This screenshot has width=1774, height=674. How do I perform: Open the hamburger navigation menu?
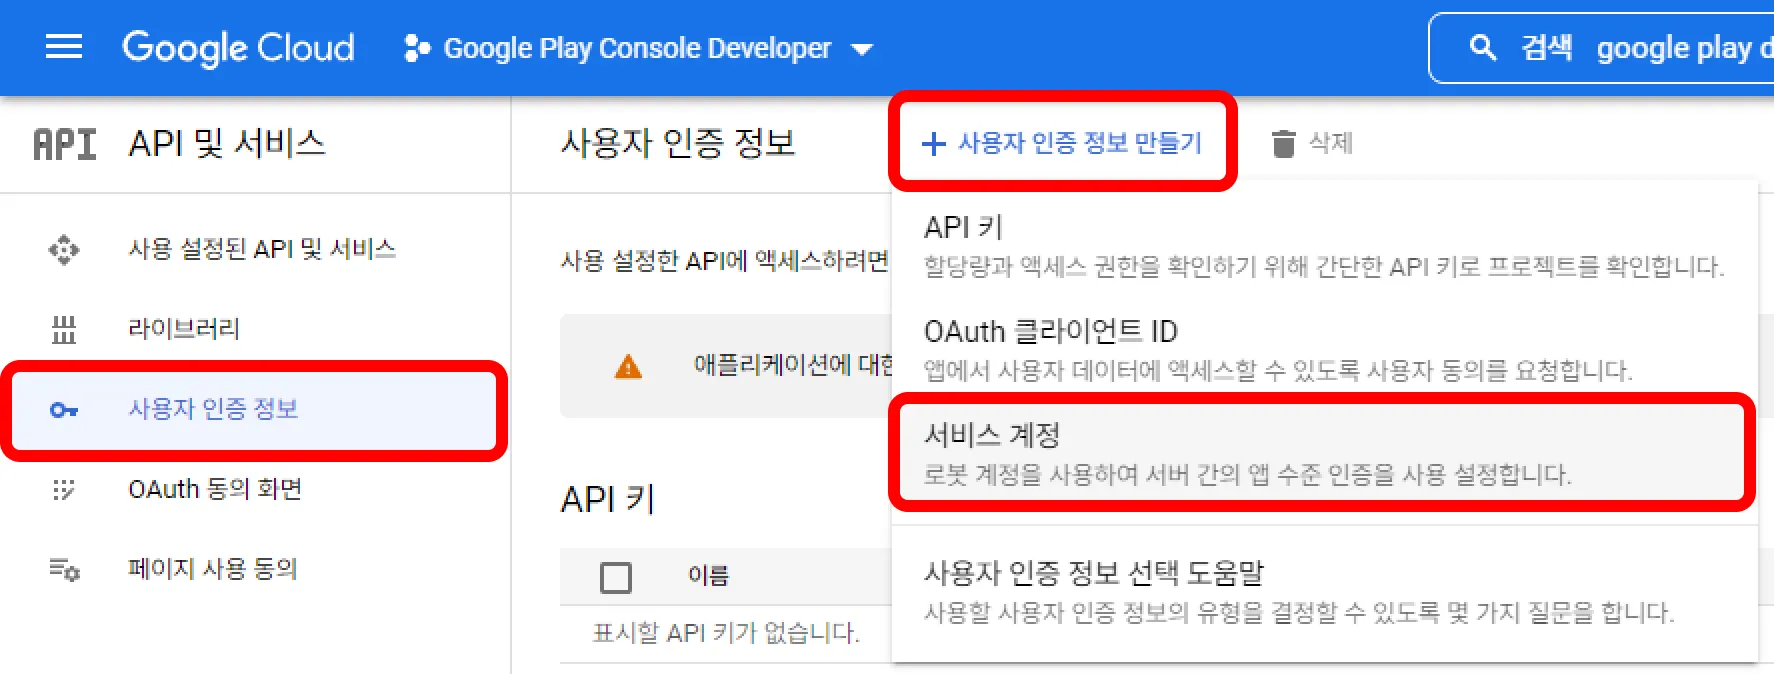tap(64, 47)
